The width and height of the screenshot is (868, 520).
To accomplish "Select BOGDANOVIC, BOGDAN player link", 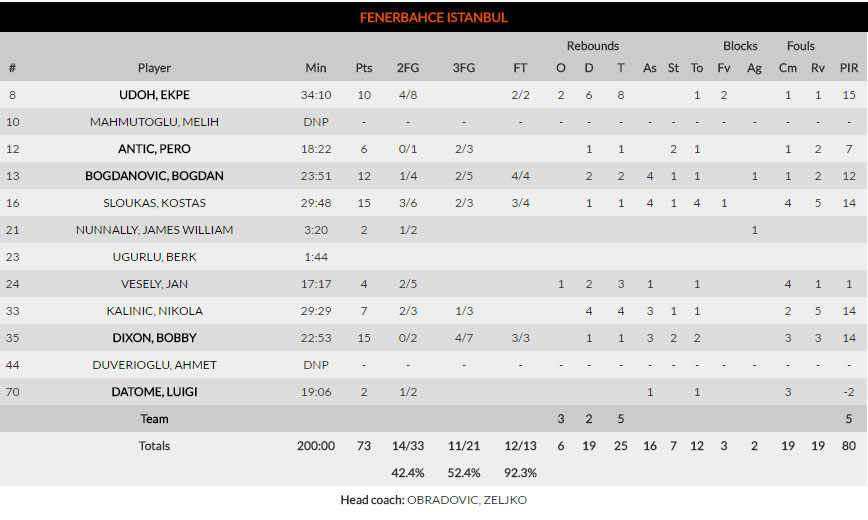I will [154, 176].
